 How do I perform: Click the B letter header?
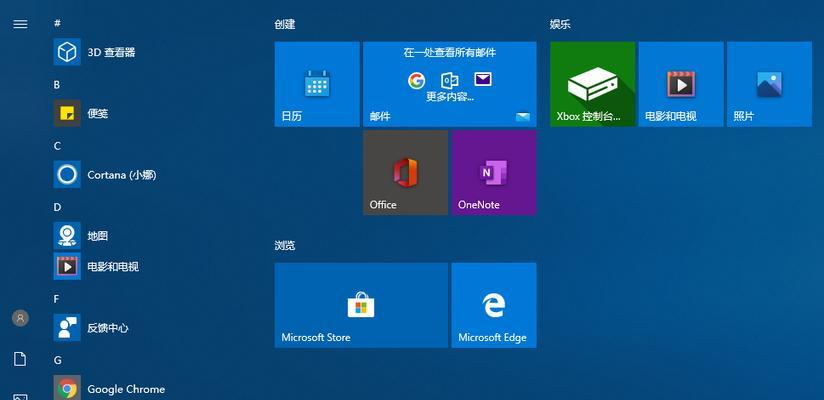[x=57, y=85]
